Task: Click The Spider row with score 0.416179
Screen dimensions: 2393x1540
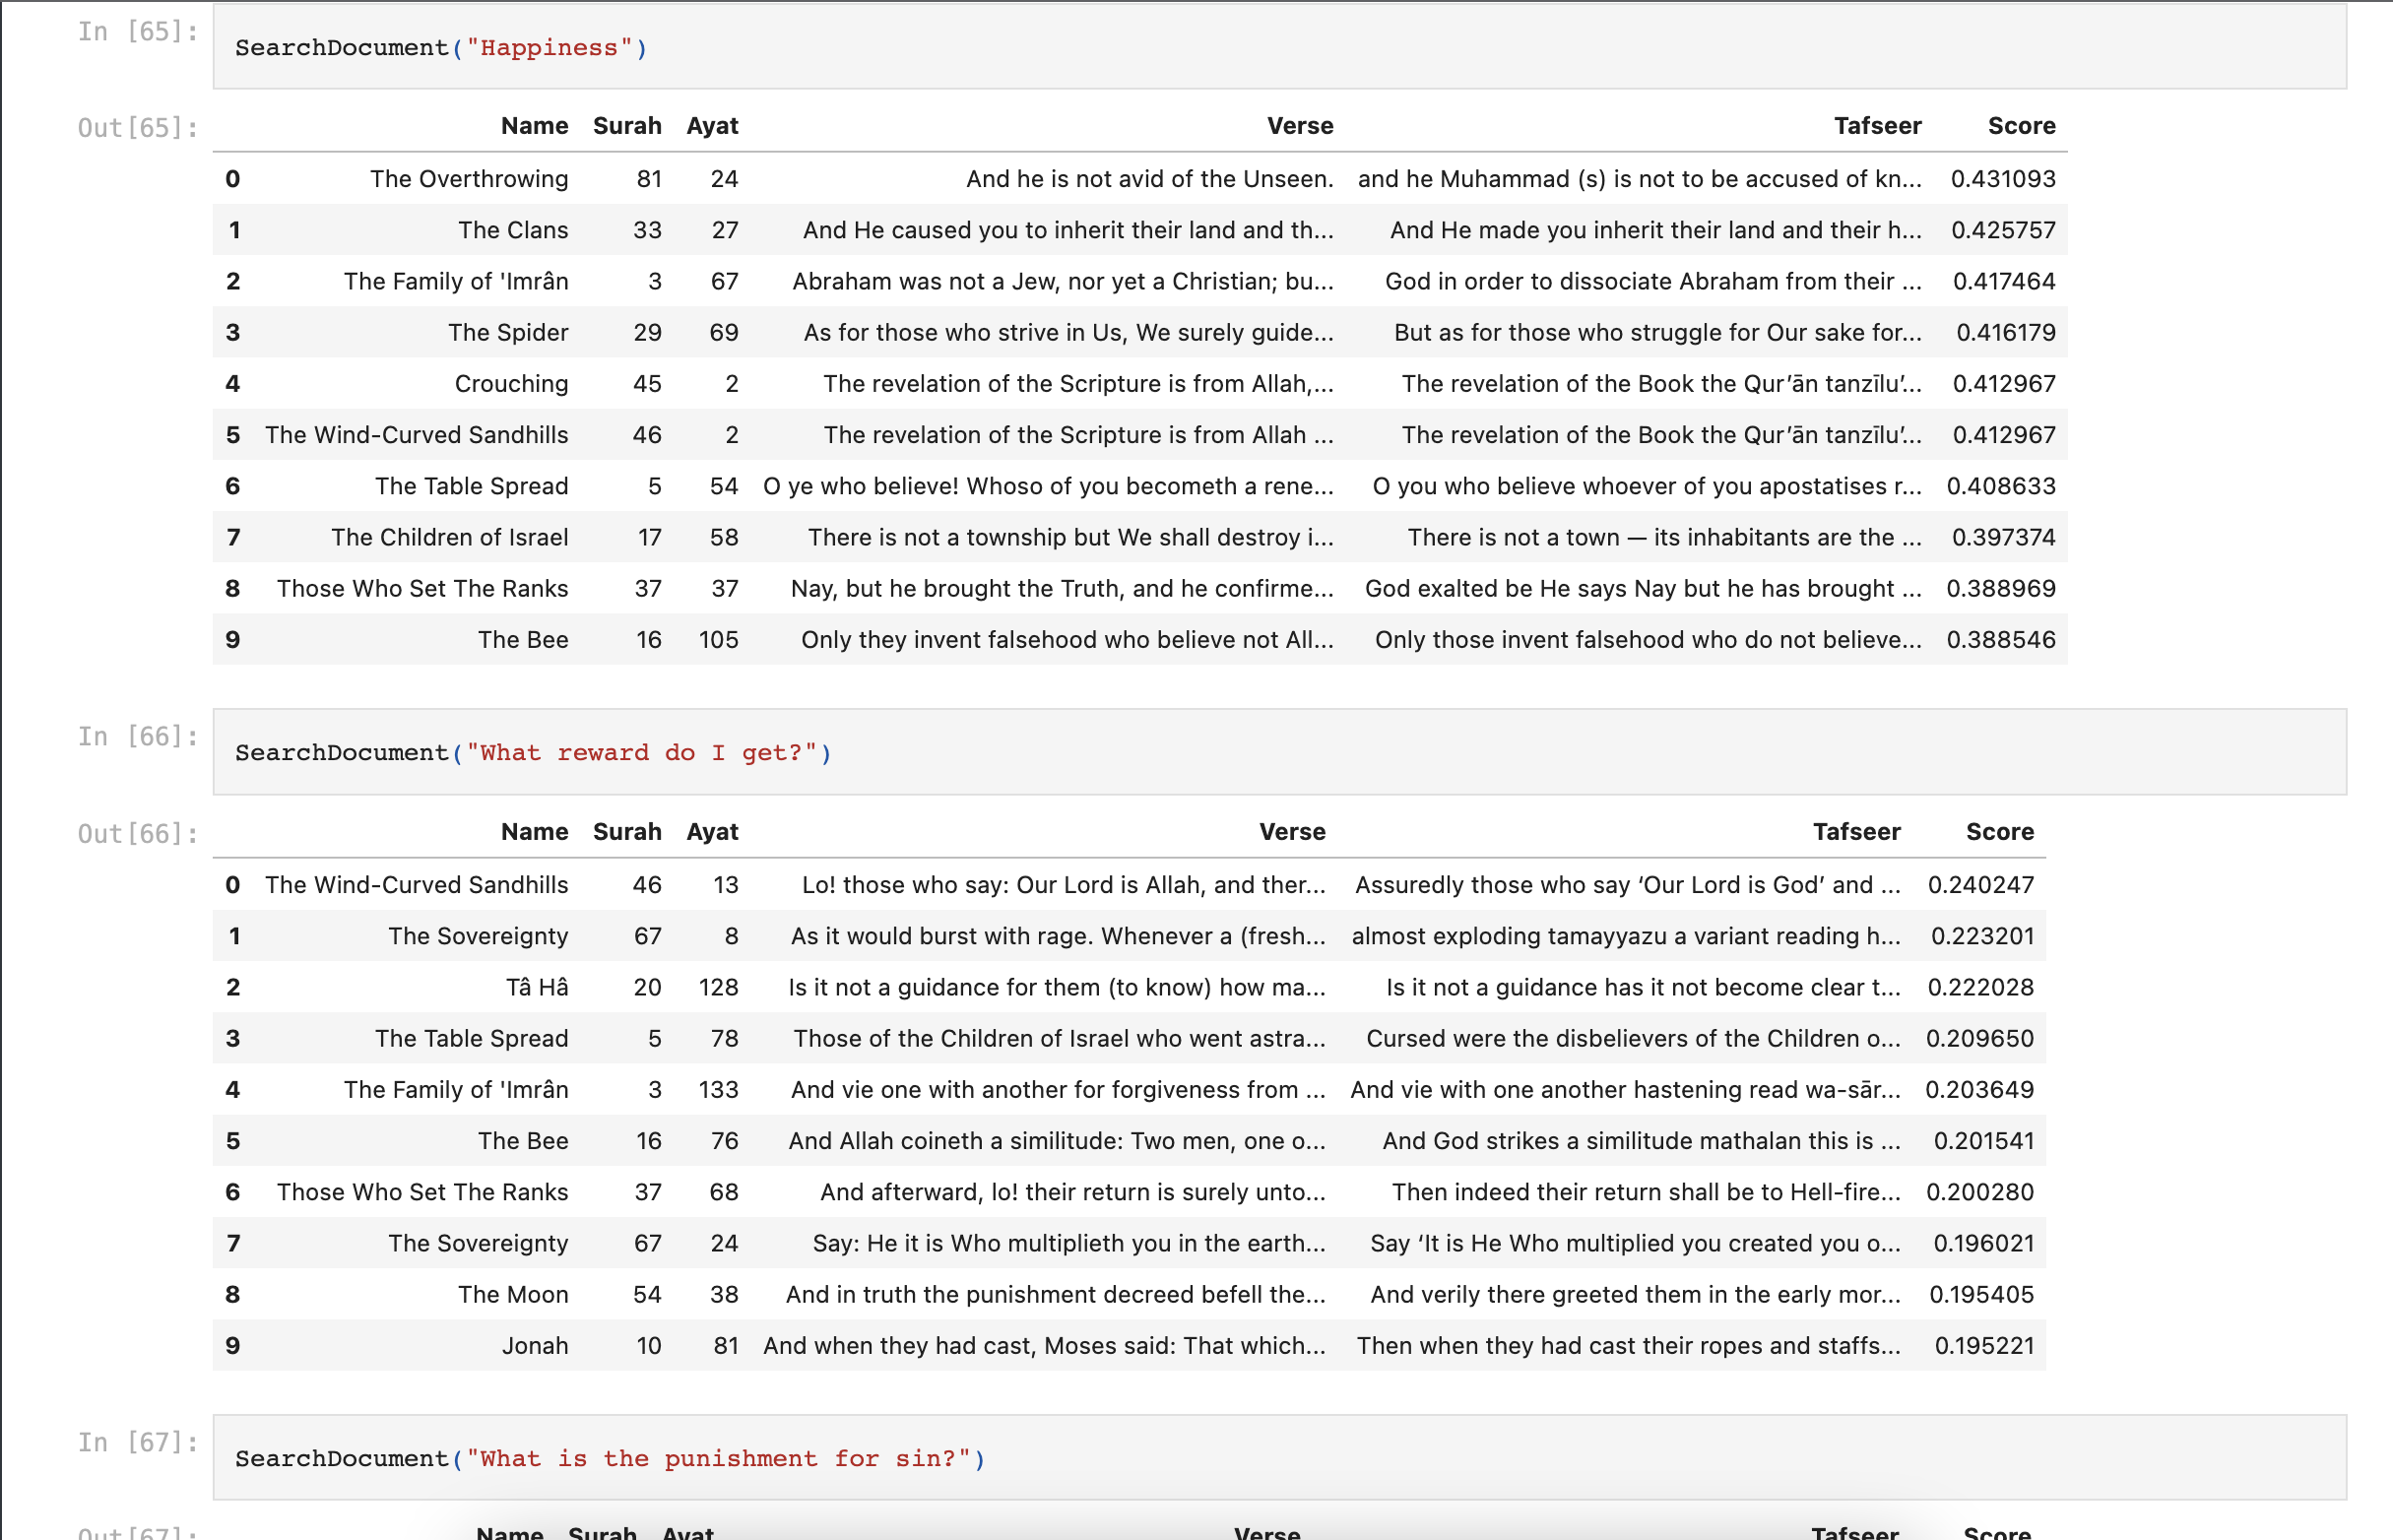Action: [508, 332]
